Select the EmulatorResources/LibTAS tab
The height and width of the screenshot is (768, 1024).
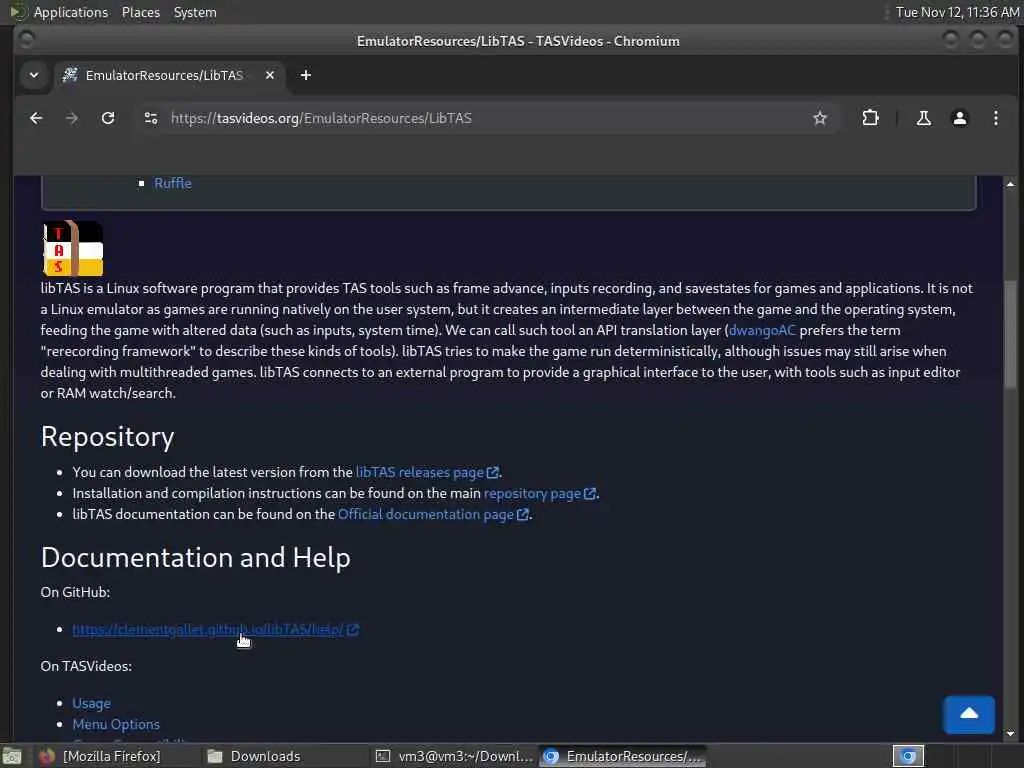click(x=163, y=75)
